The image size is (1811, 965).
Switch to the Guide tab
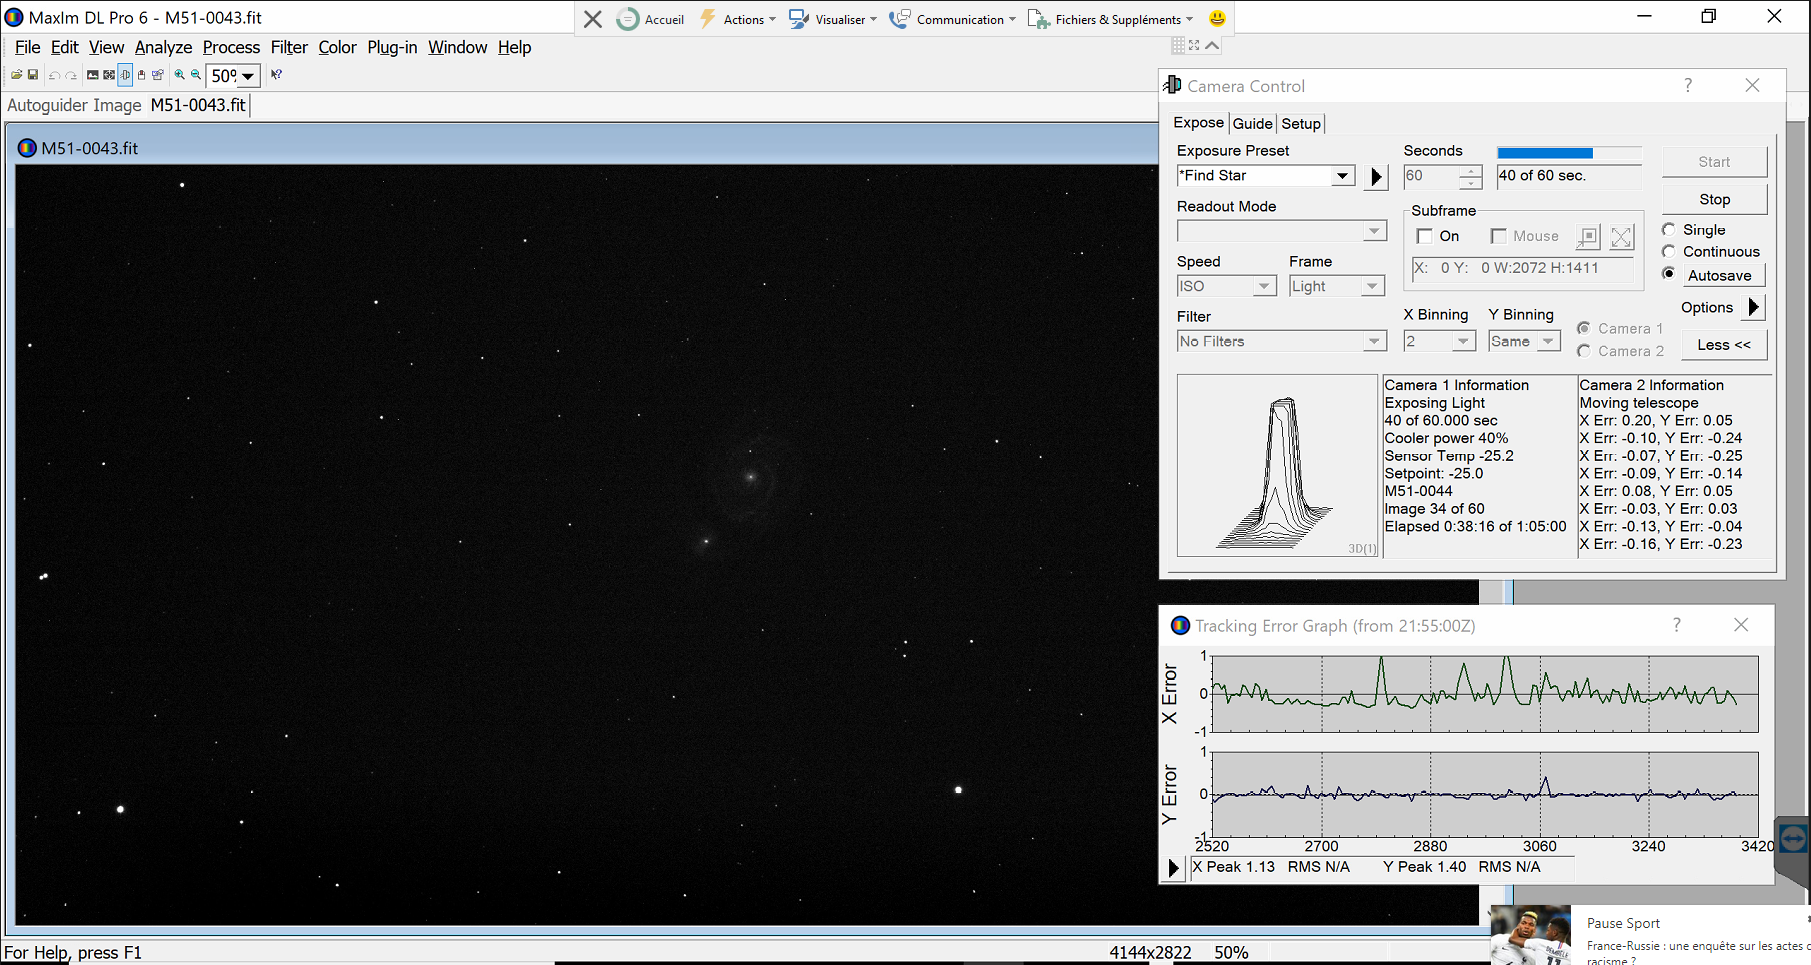point(1252,123)
